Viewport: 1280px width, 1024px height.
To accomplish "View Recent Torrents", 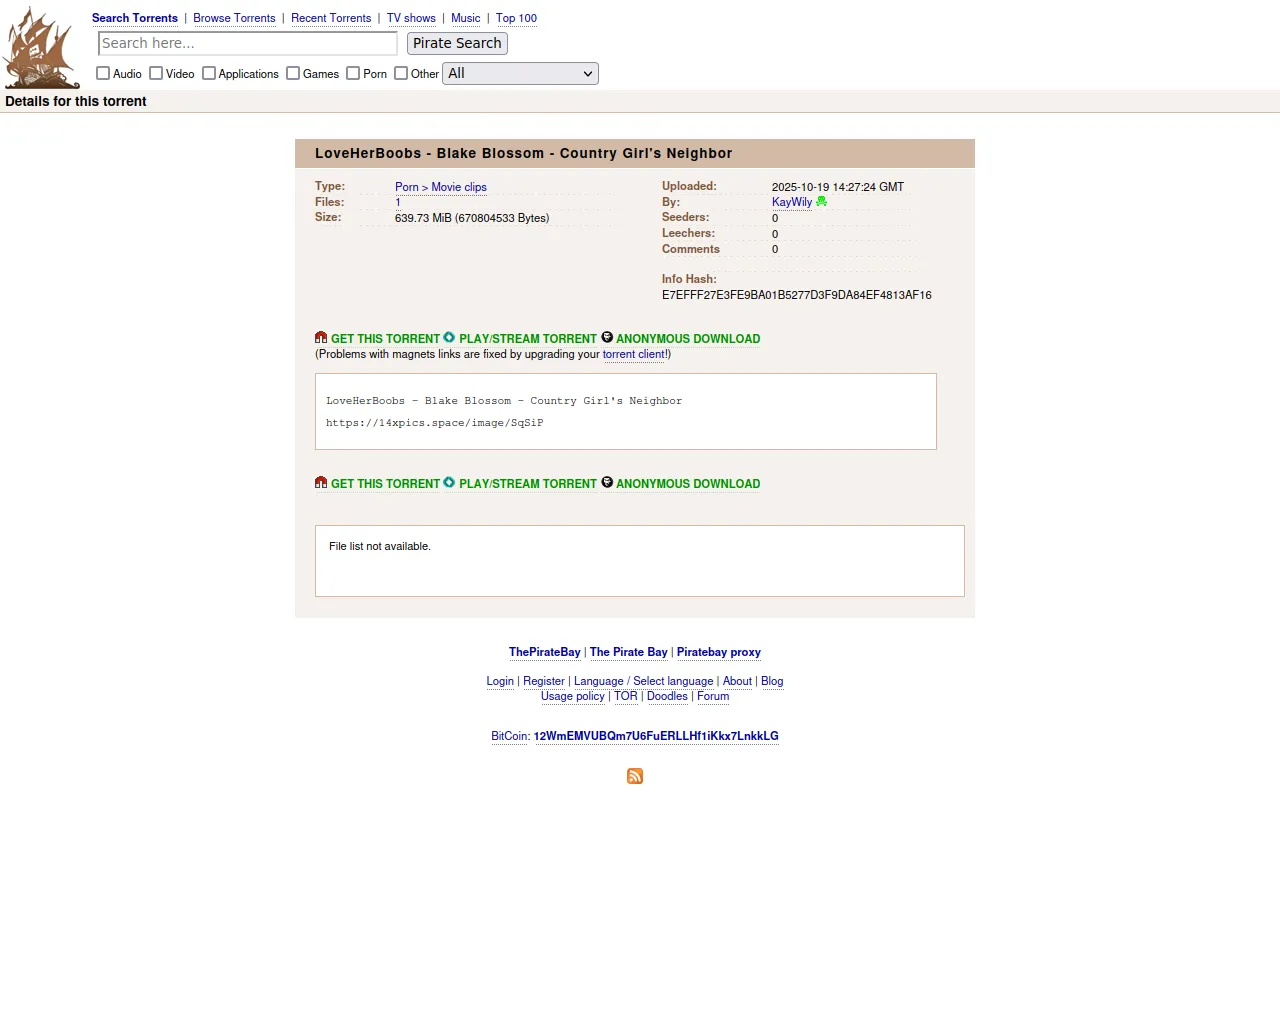I will pyautogui.click(x=331, y=18).
